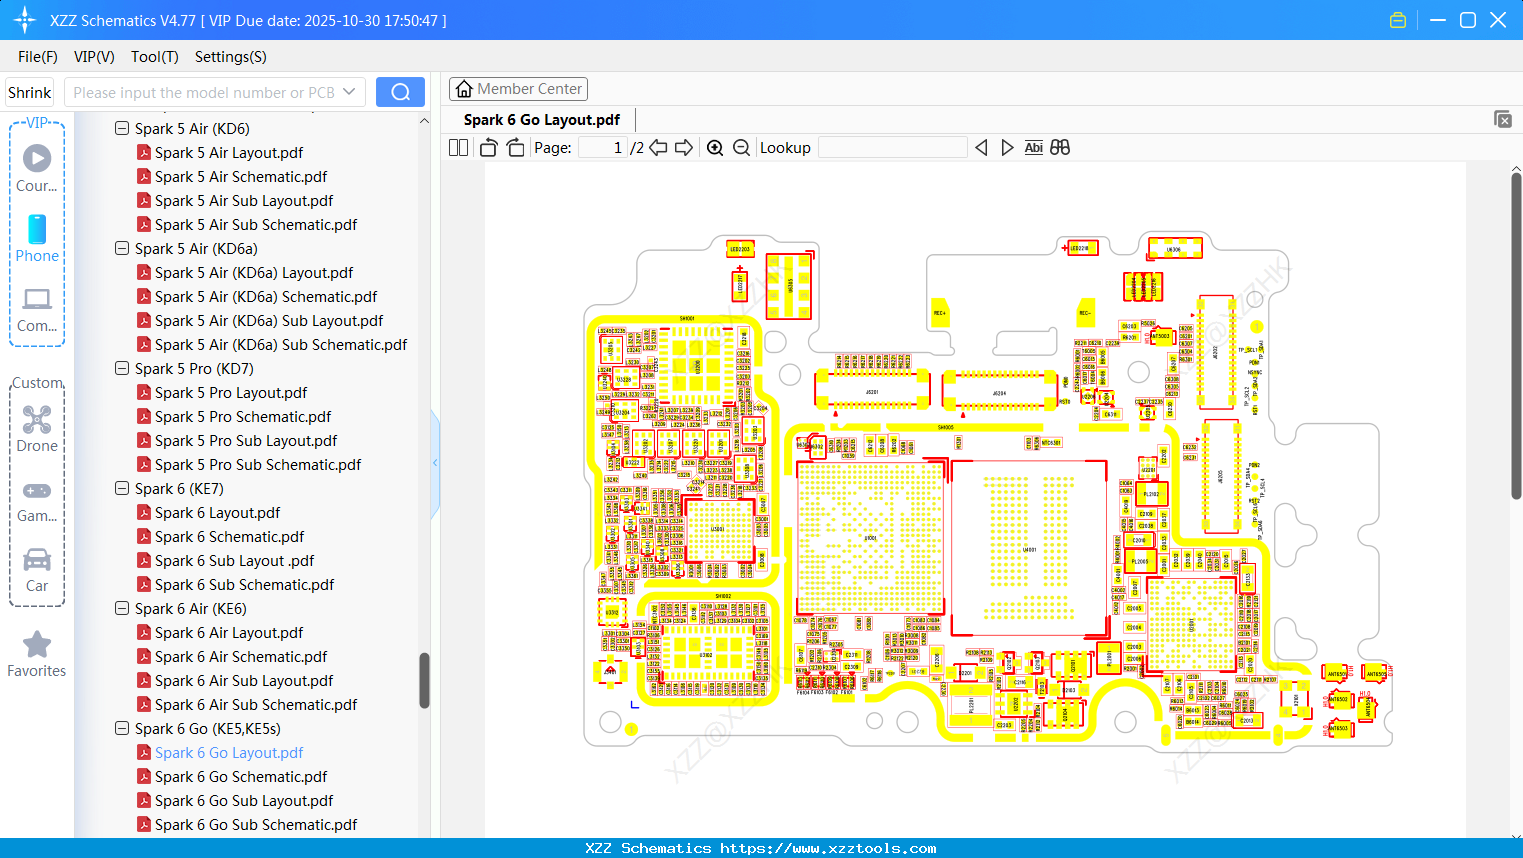Zoom out of the layout view

[x=741, y=147]
